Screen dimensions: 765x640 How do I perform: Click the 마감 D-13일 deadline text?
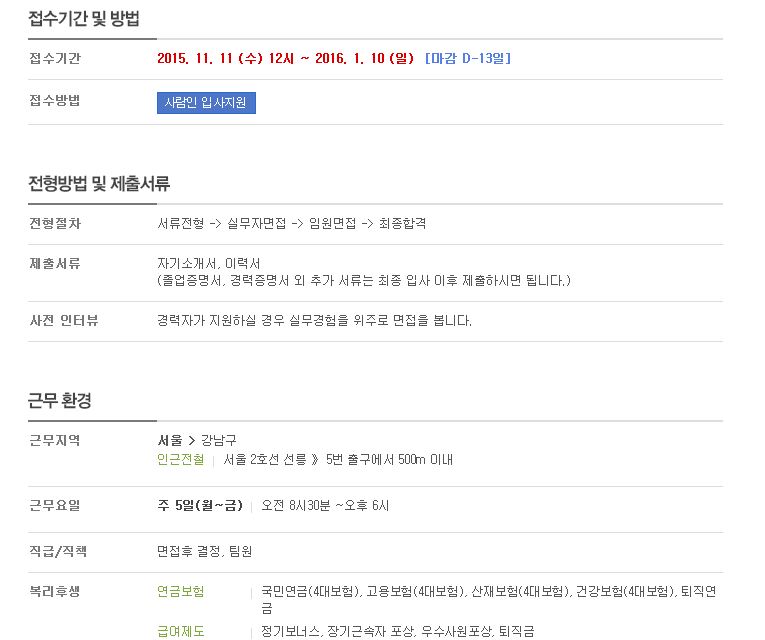(468, 59)
